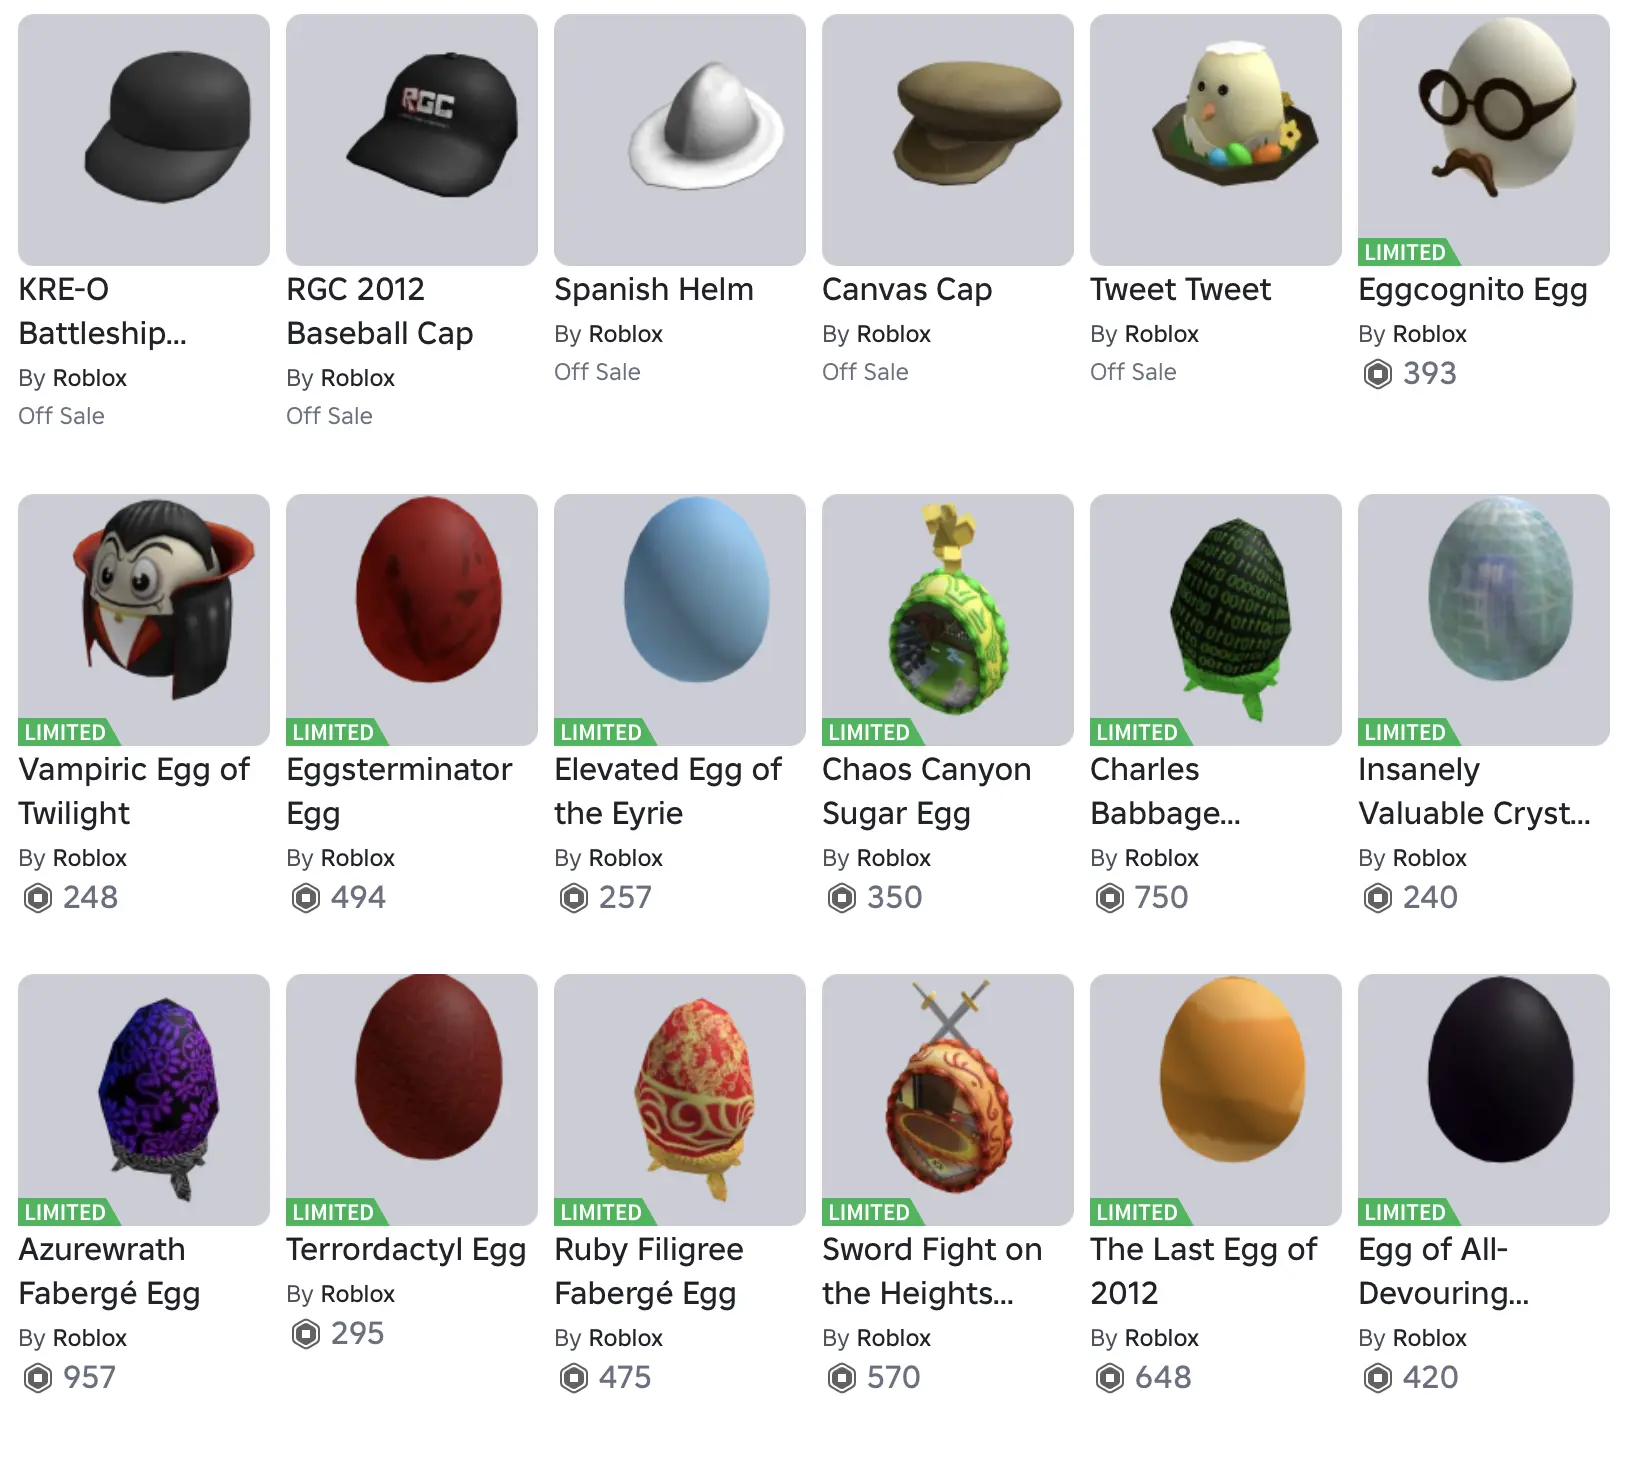Click the Robux icon beside 957 price
The height and width of the screenshot is (1468, 1646).
[x=38, y=1378]
